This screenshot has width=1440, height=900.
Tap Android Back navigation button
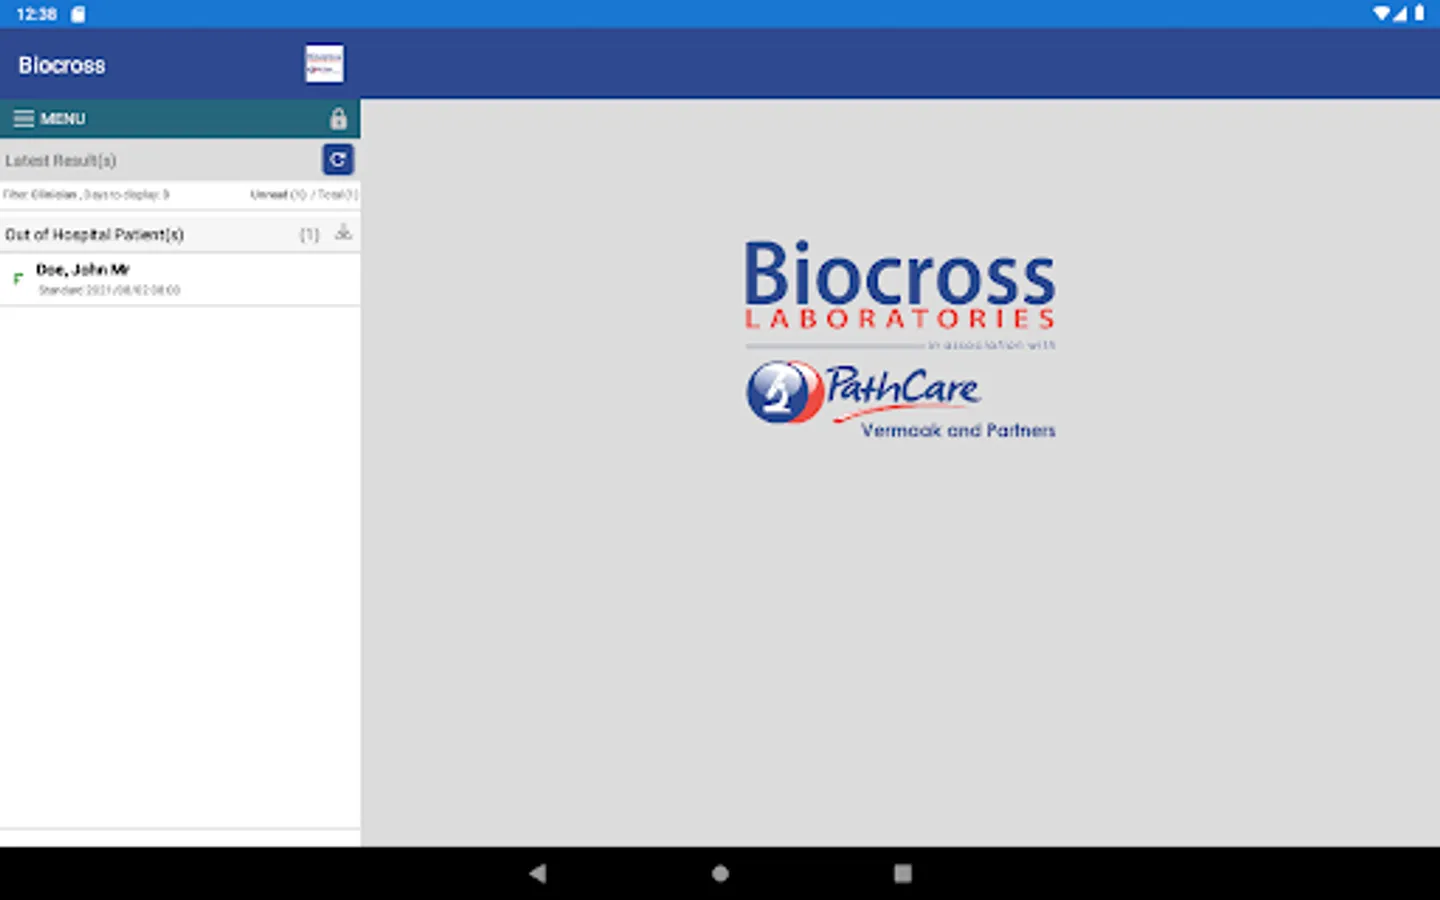click(538, 873)
